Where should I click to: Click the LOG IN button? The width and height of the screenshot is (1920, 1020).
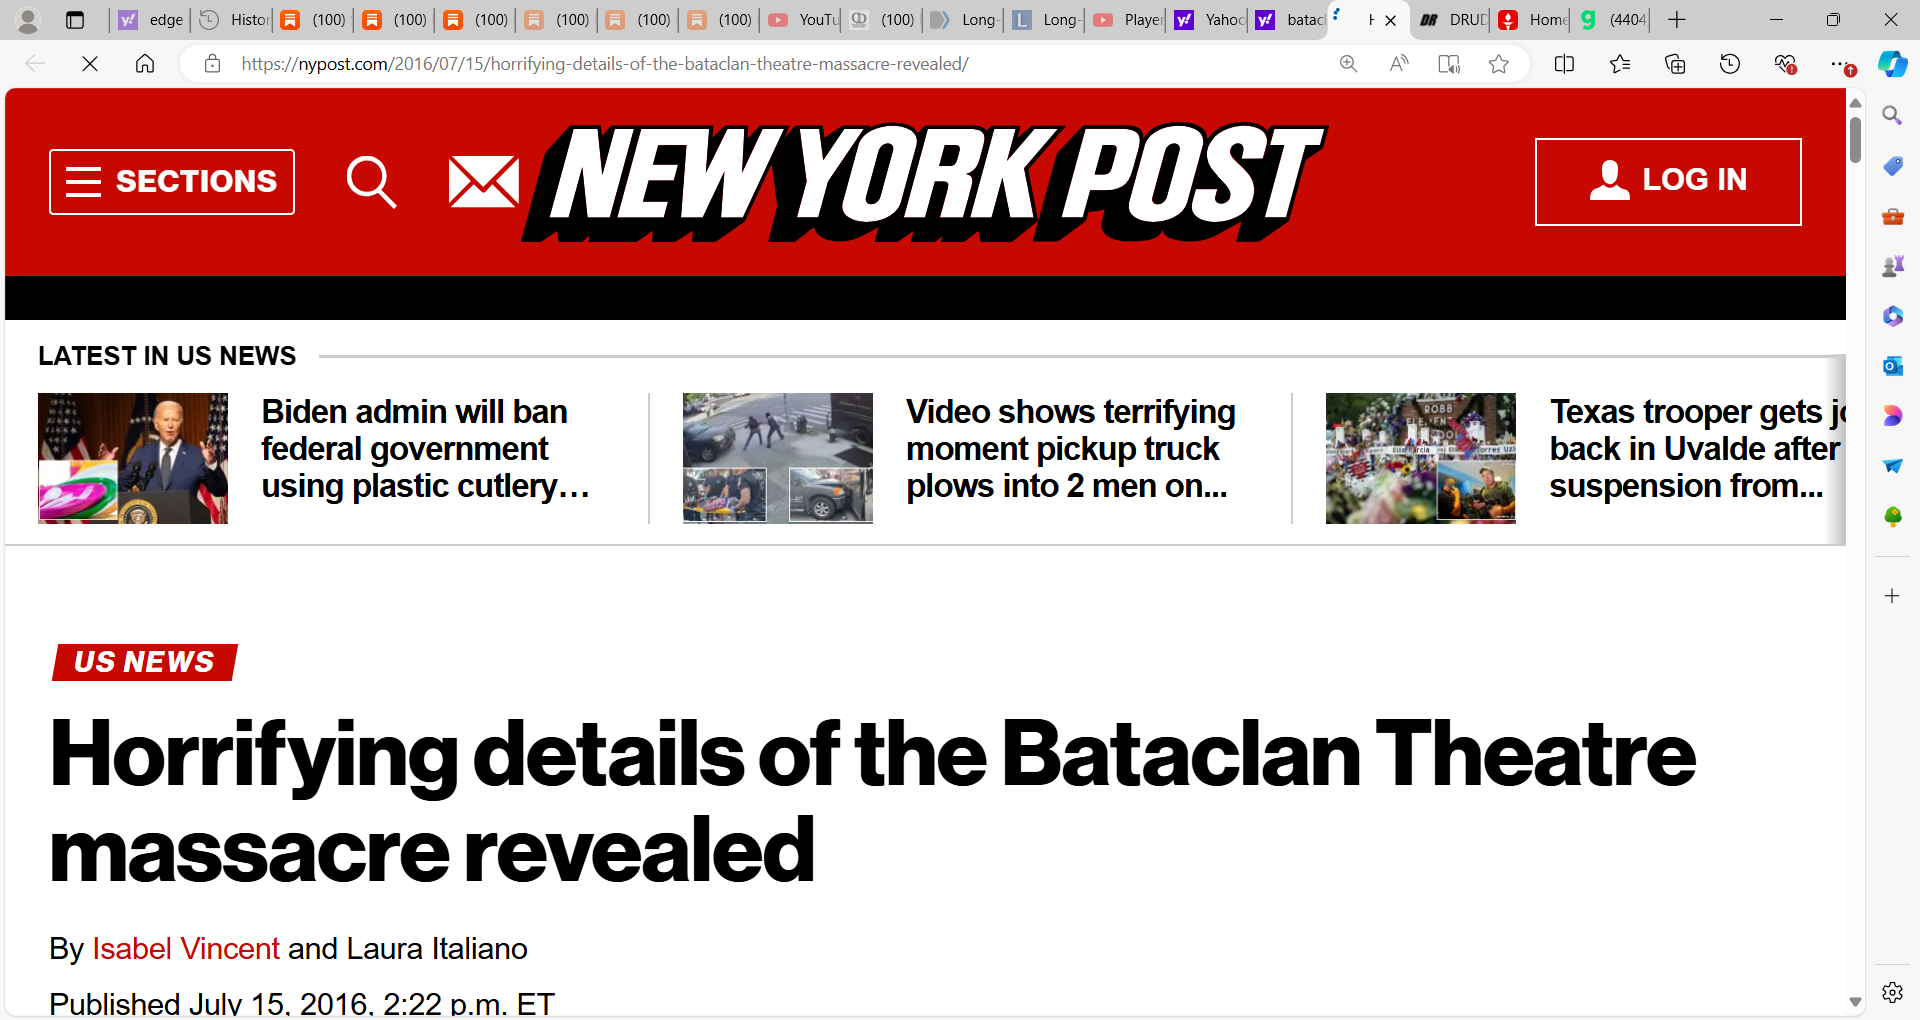pyautogui.click(x=1668, y=182)
